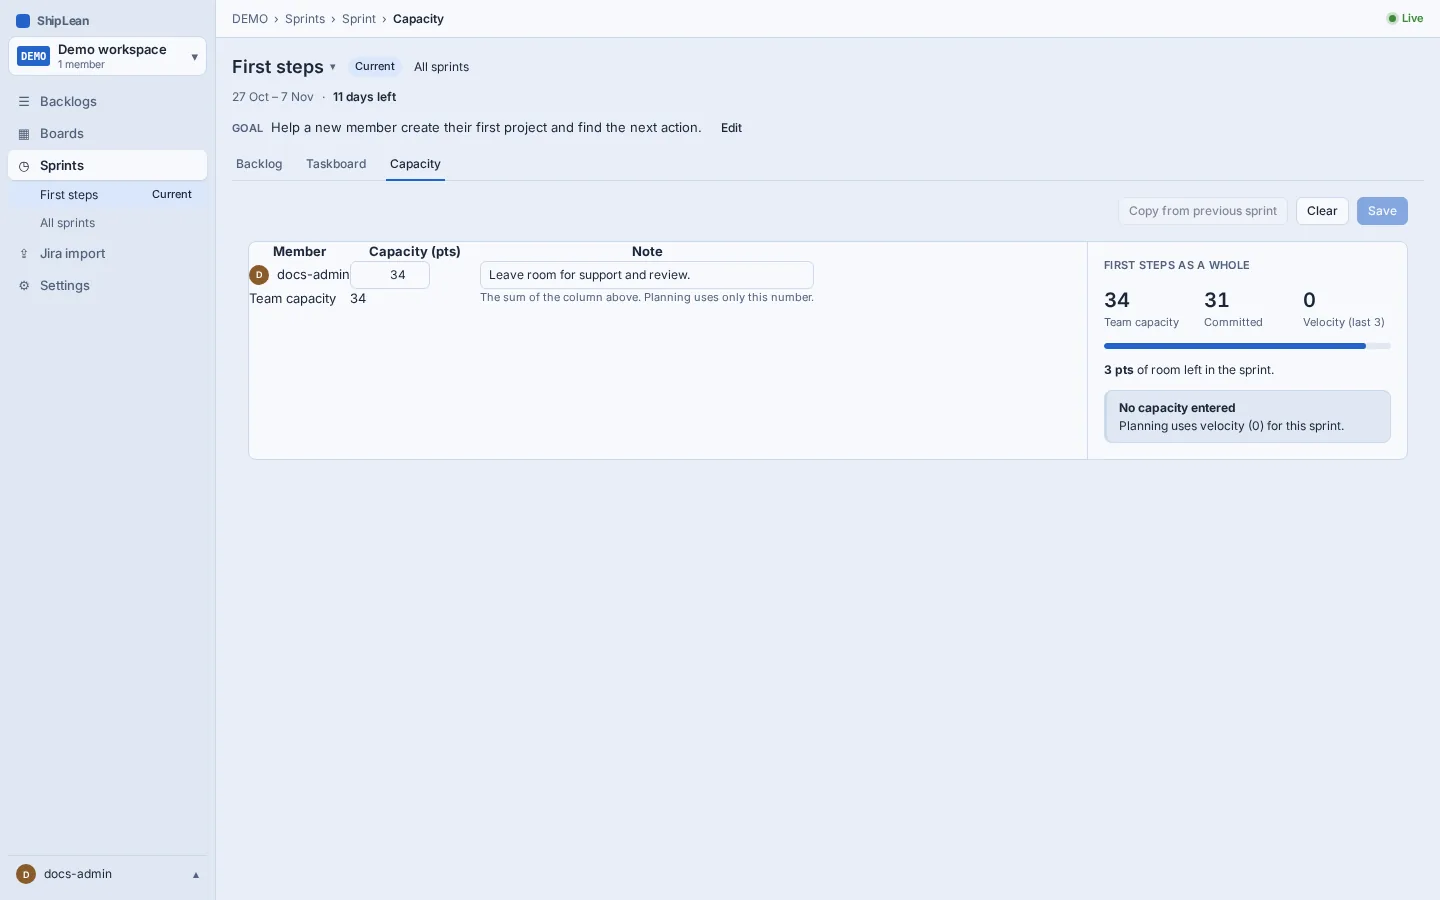Expand the First steps sprint selector arrow
This screenshot has height=900, width=1440.
(x=333, y=67)
